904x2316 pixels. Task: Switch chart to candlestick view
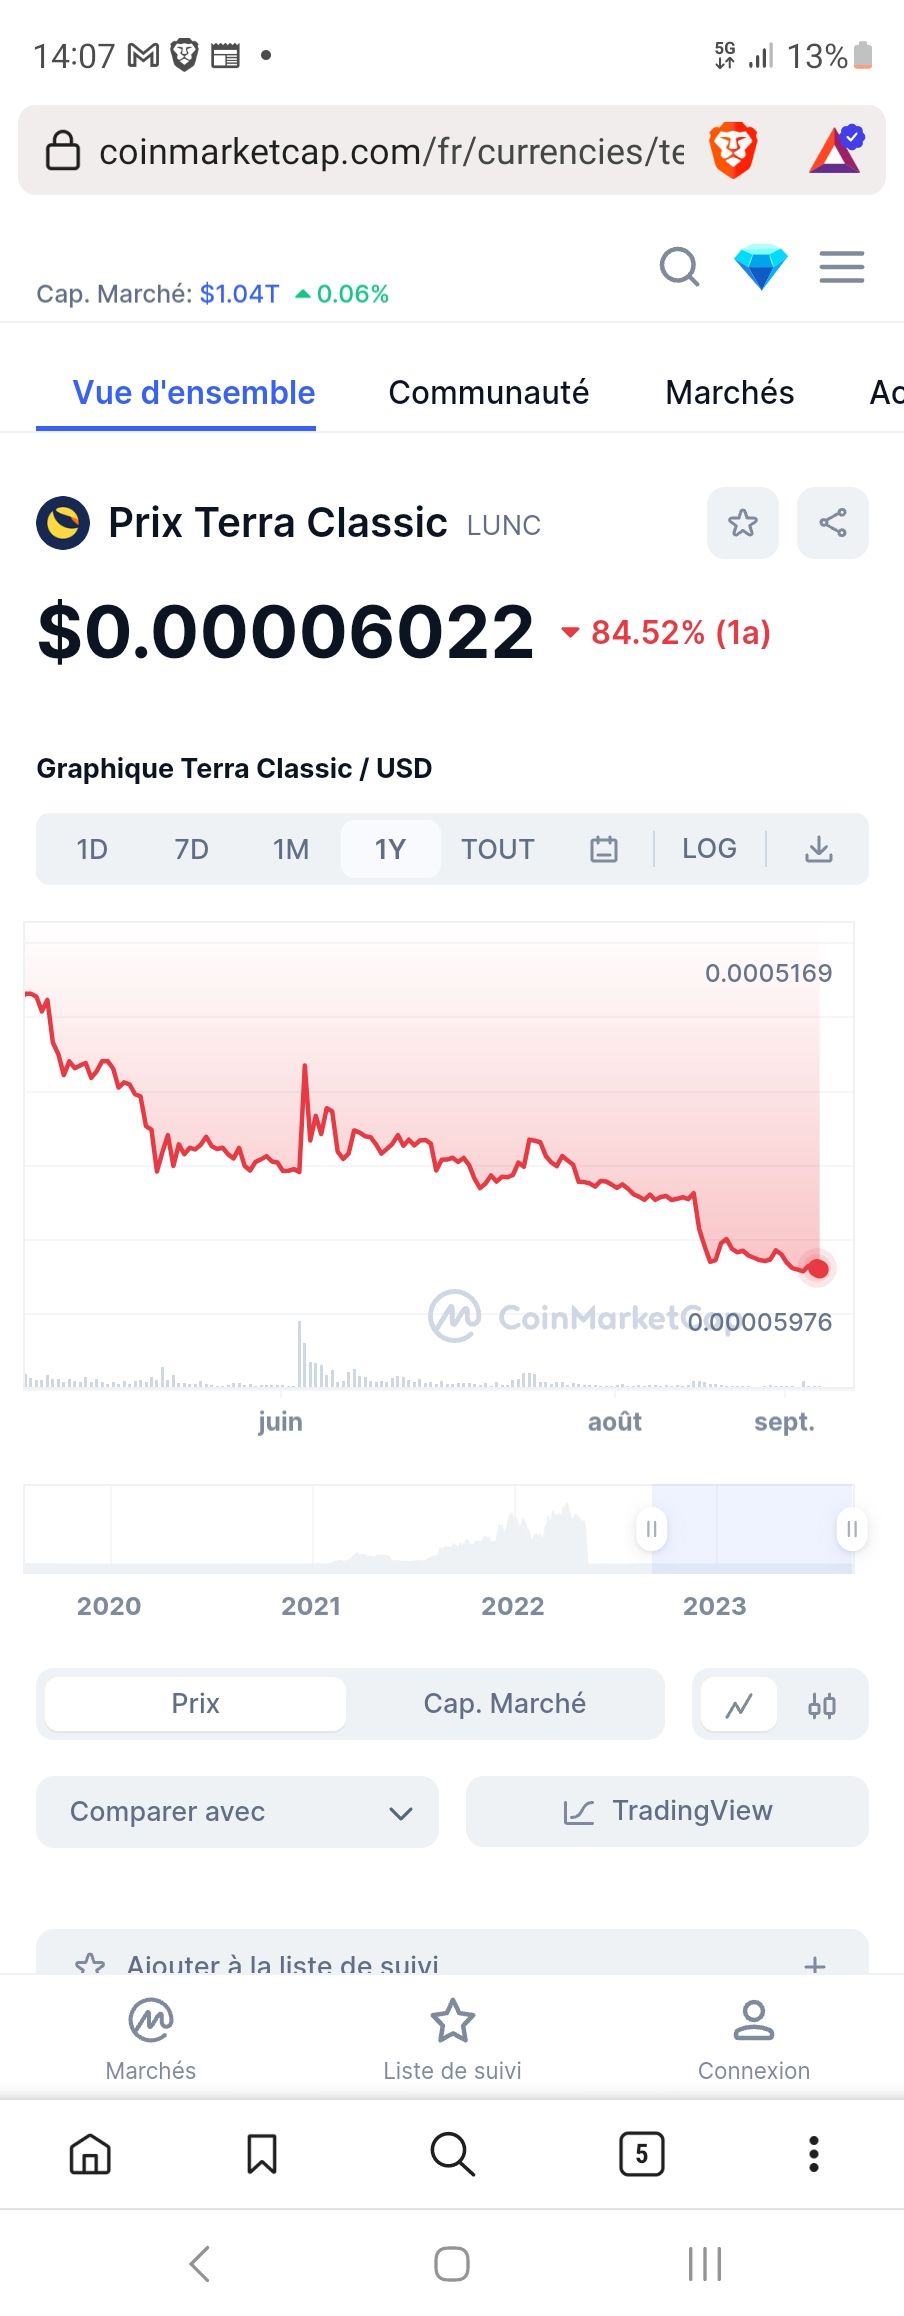click(x=822, y=1705)
